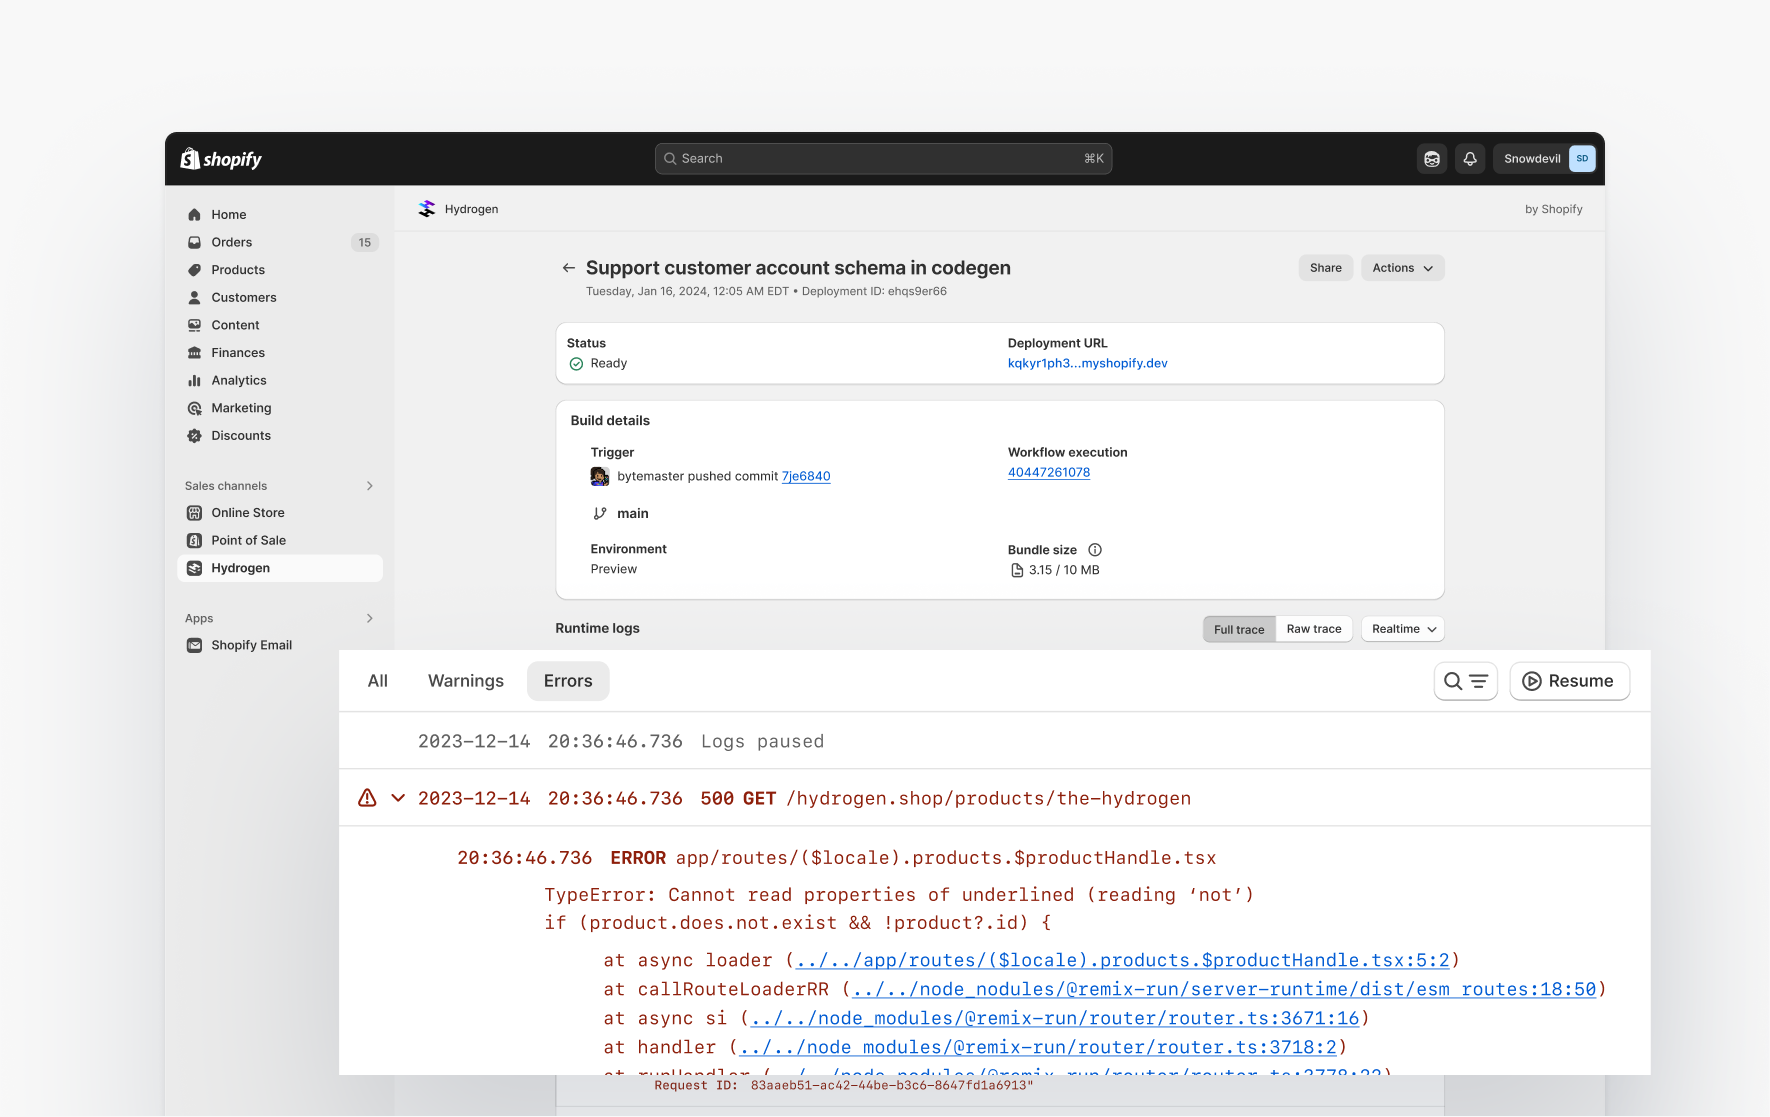Expand Apps section chevron

[370, 619]
